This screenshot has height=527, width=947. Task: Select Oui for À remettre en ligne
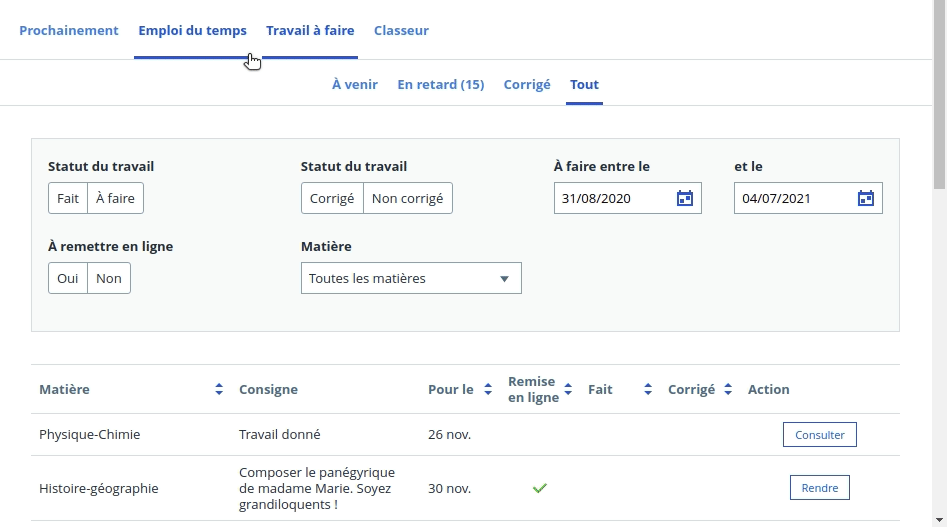point(68,278)
